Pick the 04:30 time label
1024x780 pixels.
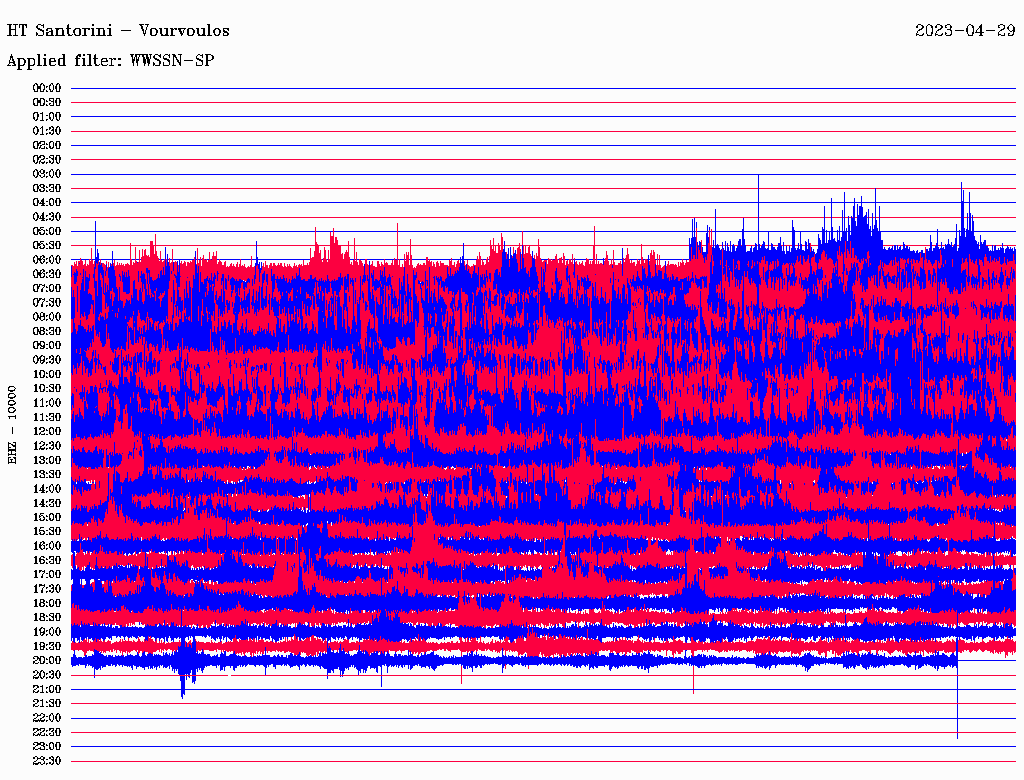click(47, 217)
